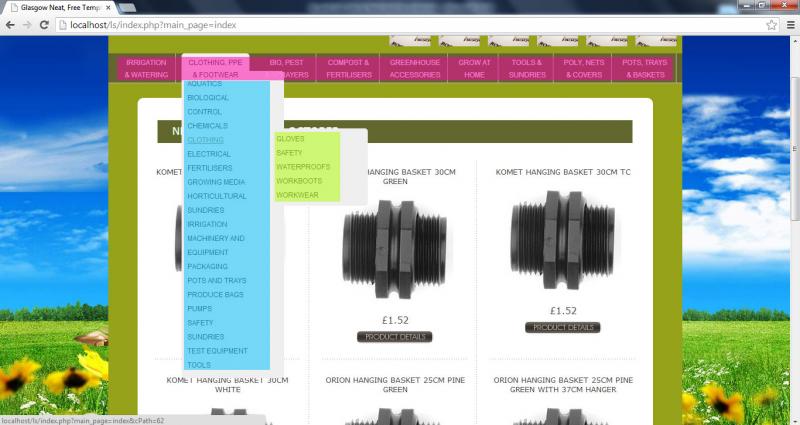Choose Safety in Clothing submenu

pos(289,153)
